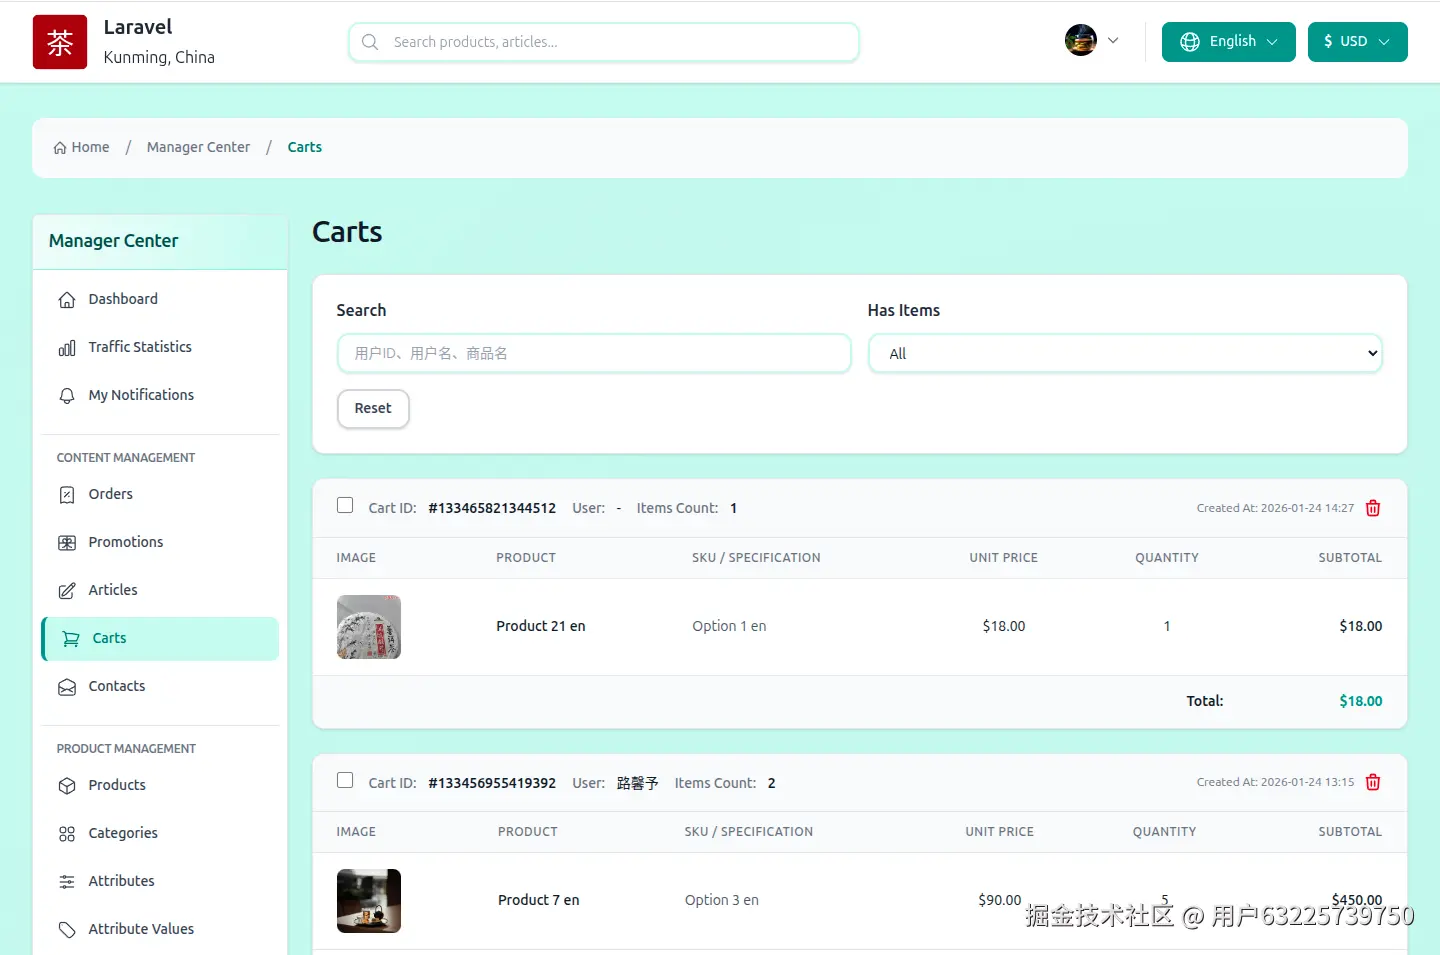Click the Dashboard sidebar icon
This screenshot has width=1440, height=955.
[x=67, y=300]
